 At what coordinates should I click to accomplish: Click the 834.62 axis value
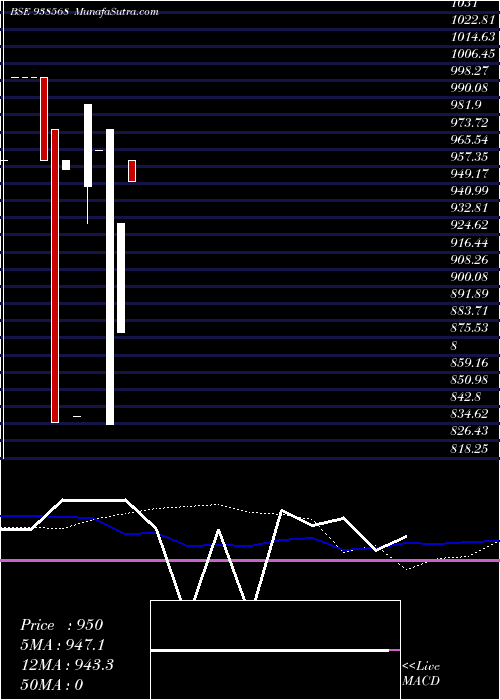pos(469,414)
